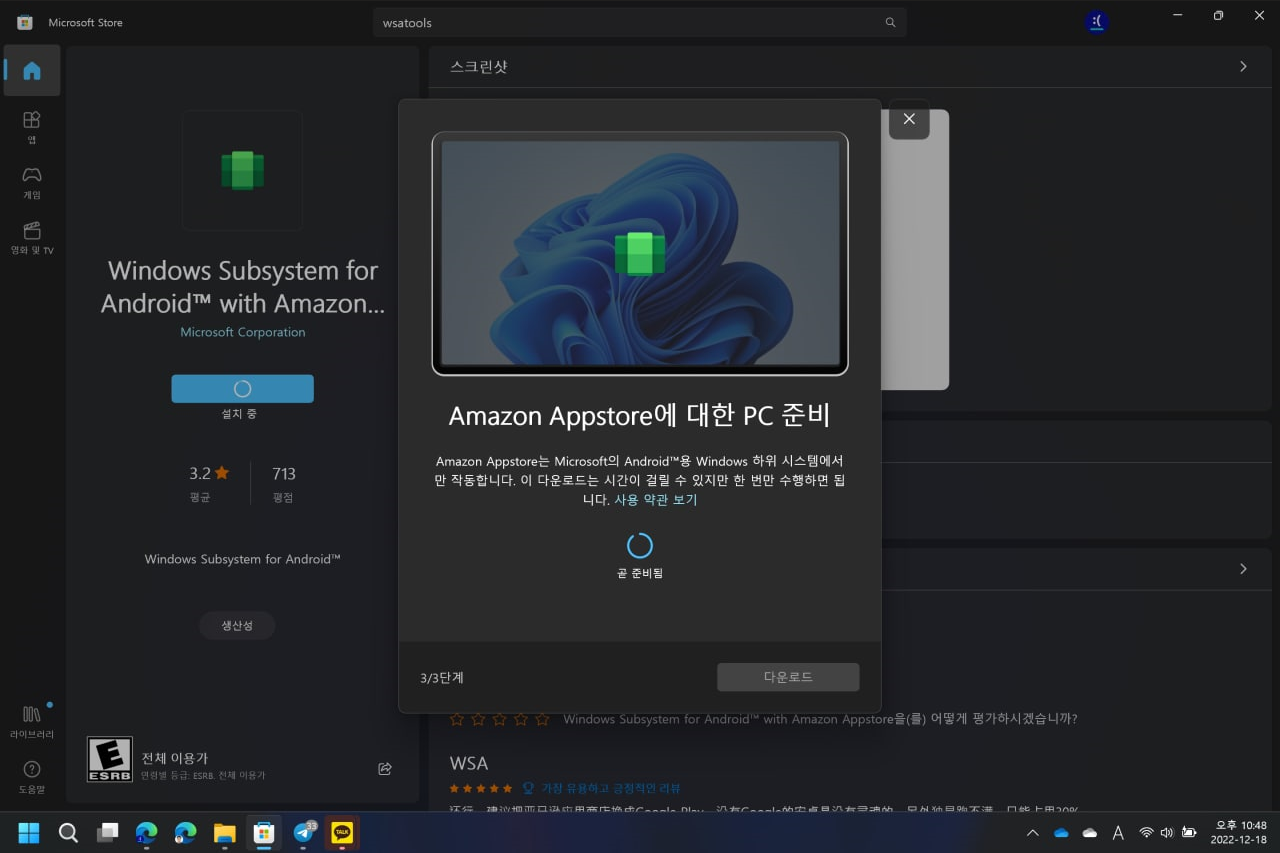The width and height of the screenshot is (1280, 853).
Task: Click the progress spinner in the dialog
Action: pyautogui.click(x=640, y=545)
